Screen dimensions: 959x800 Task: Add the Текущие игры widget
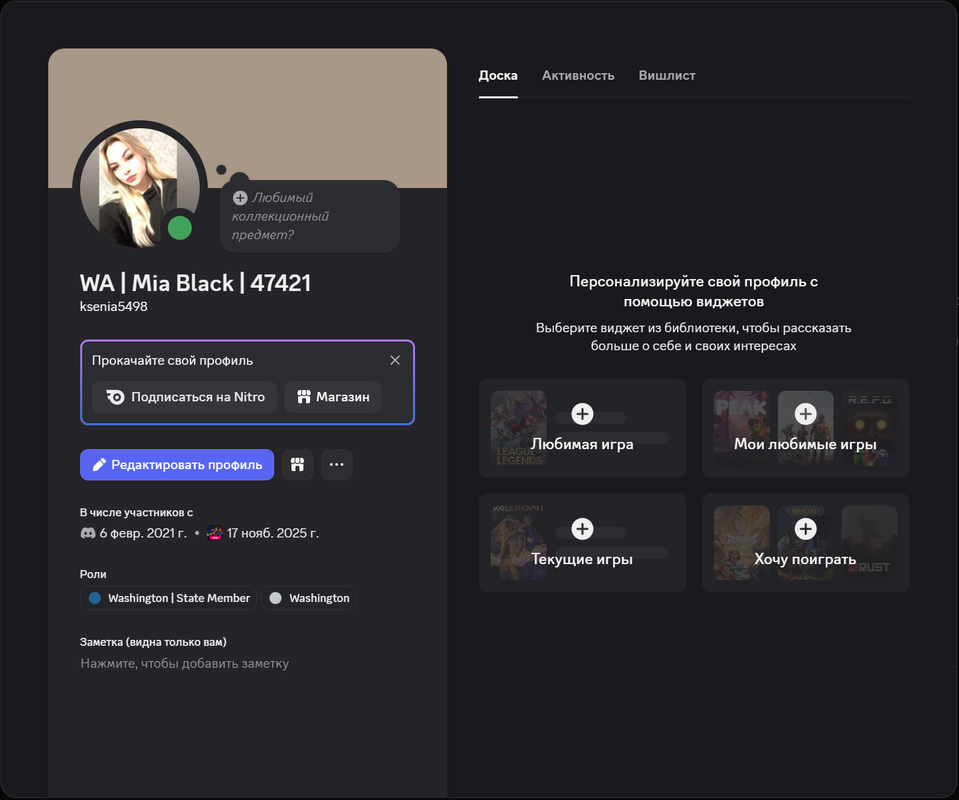[x=582, y=543]
